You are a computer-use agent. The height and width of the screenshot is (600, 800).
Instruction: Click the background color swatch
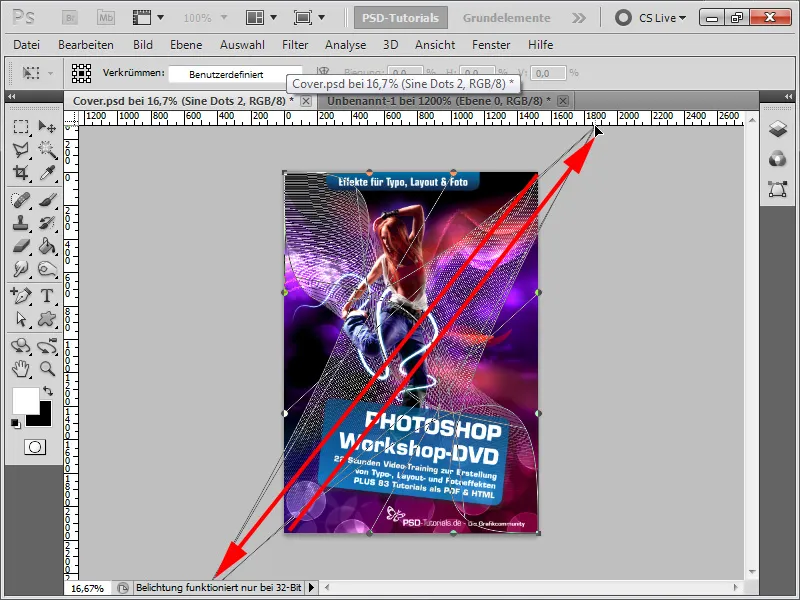point(43,418)
